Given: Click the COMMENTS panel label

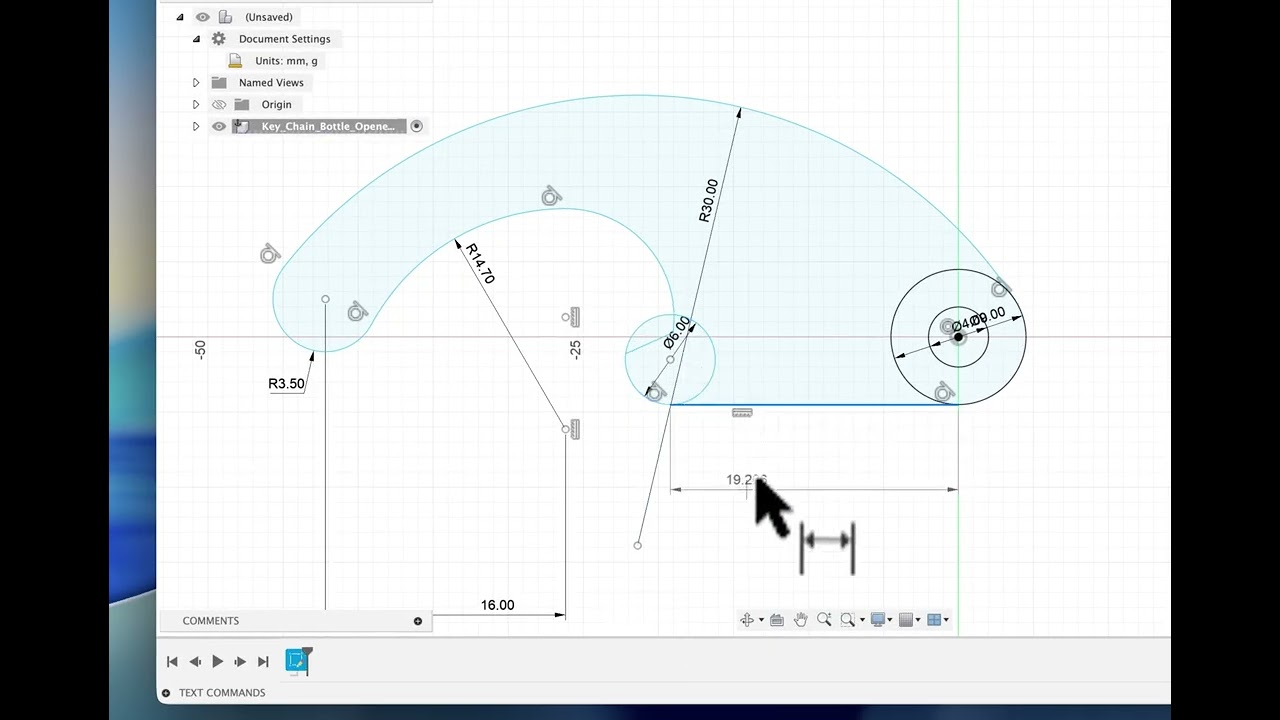Looking at the screenshot, I should (x=211, y=621).
